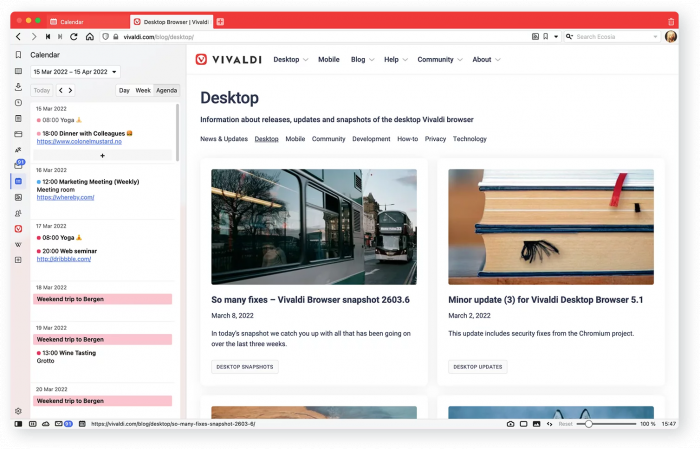The height and width of the screenshot is (449, 700).
Task: Click the Today button in calendar
Action: [x=42, y=90]
